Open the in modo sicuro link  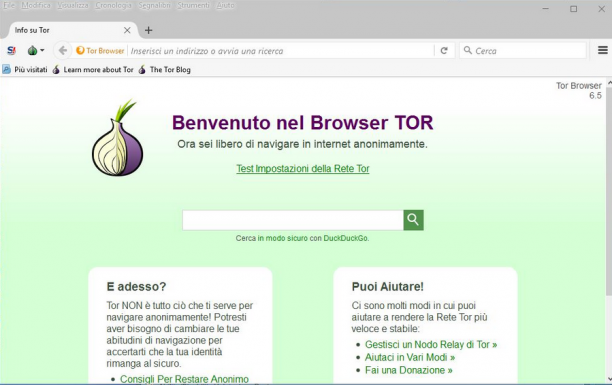[283, 238]
